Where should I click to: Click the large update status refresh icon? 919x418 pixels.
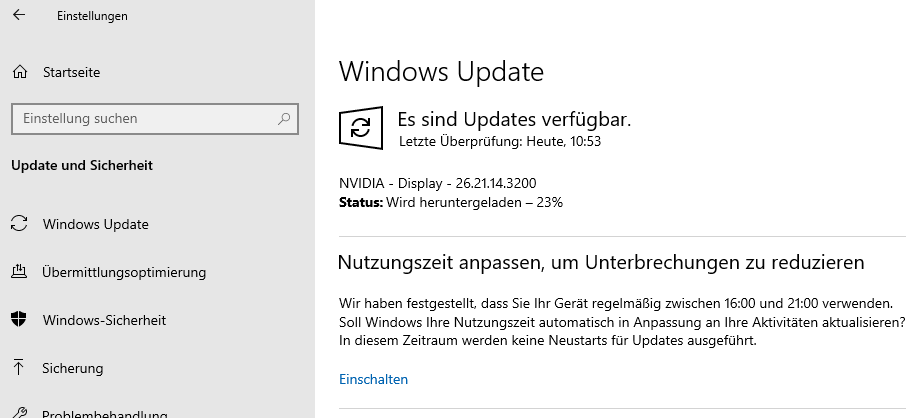[x=361, y=128]
